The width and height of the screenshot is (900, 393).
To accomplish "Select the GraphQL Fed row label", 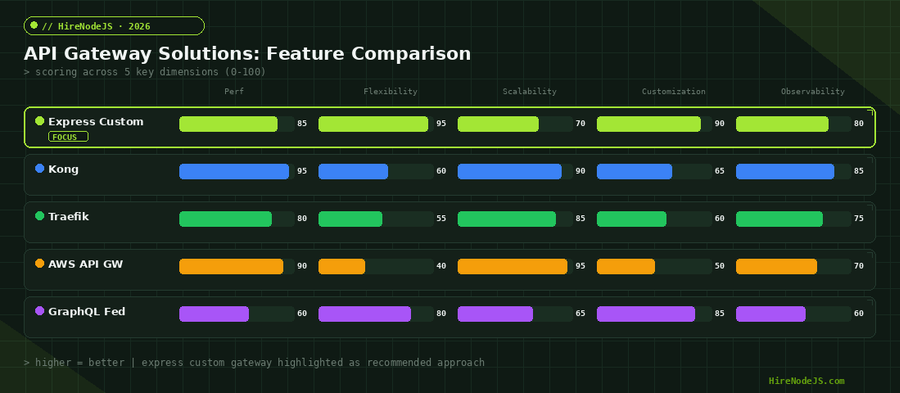I will pos(87,312).
